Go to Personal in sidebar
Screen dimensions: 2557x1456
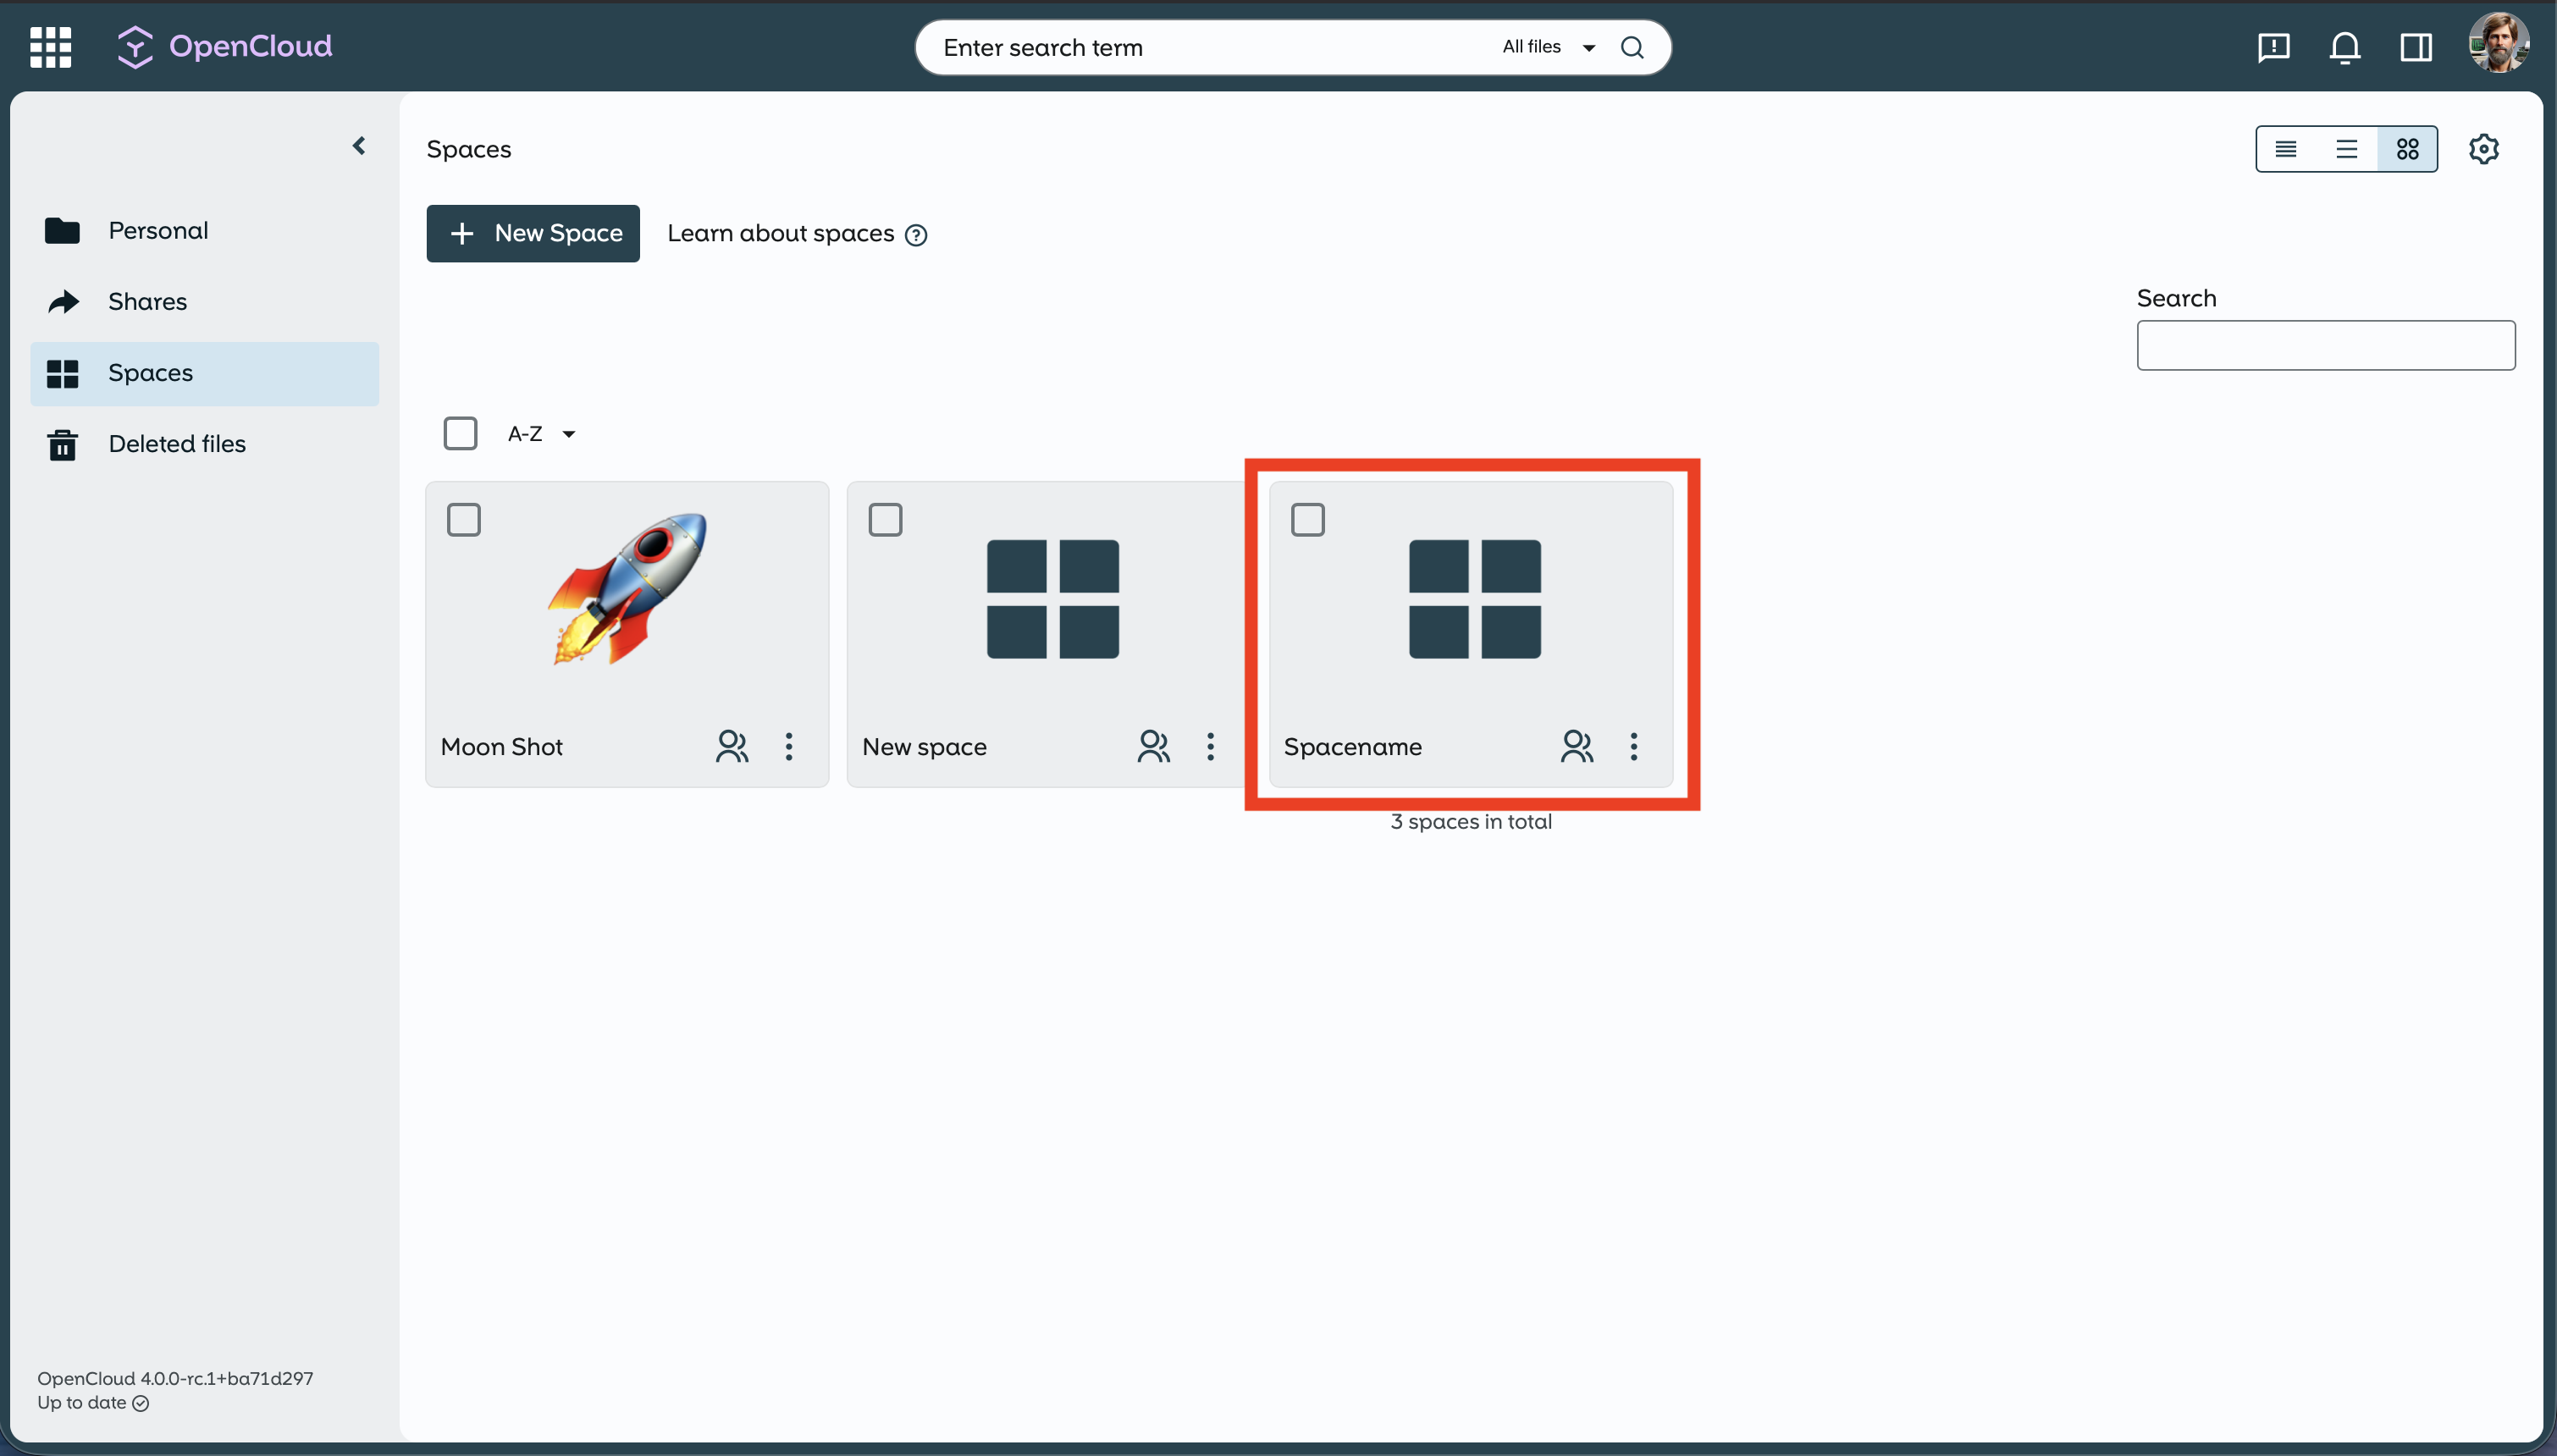tap(158, 230)
